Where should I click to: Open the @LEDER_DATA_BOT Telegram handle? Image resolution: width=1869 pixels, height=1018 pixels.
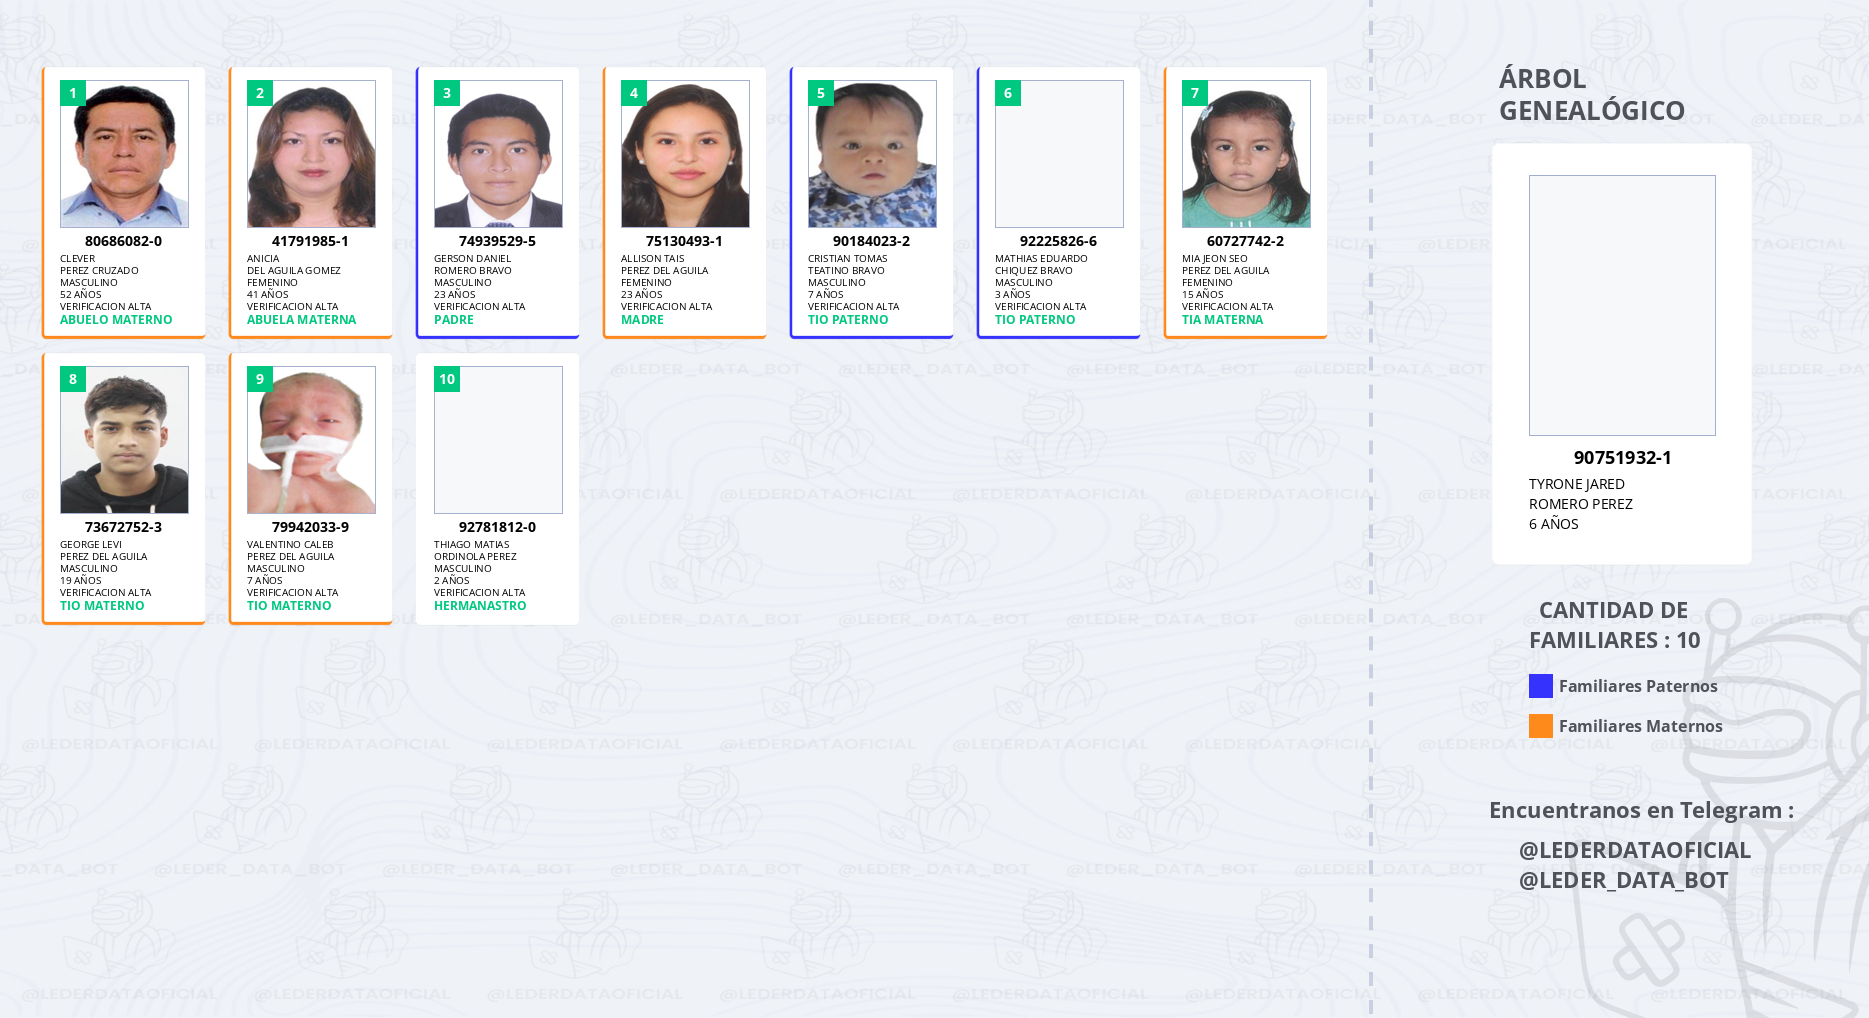(x=1623, y=880)
